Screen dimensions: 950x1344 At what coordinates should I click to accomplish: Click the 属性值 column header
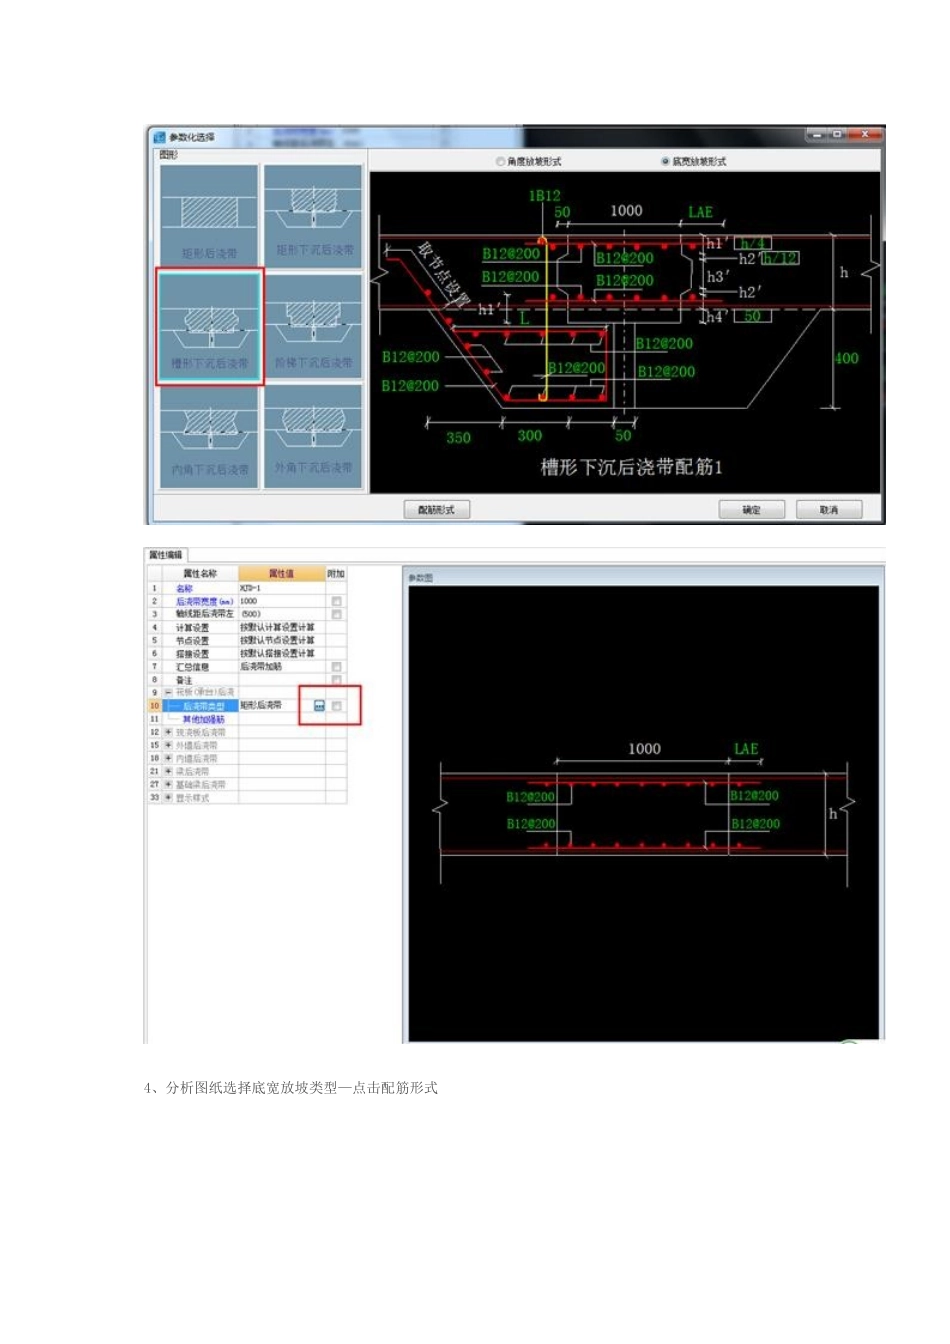(281, 574)
